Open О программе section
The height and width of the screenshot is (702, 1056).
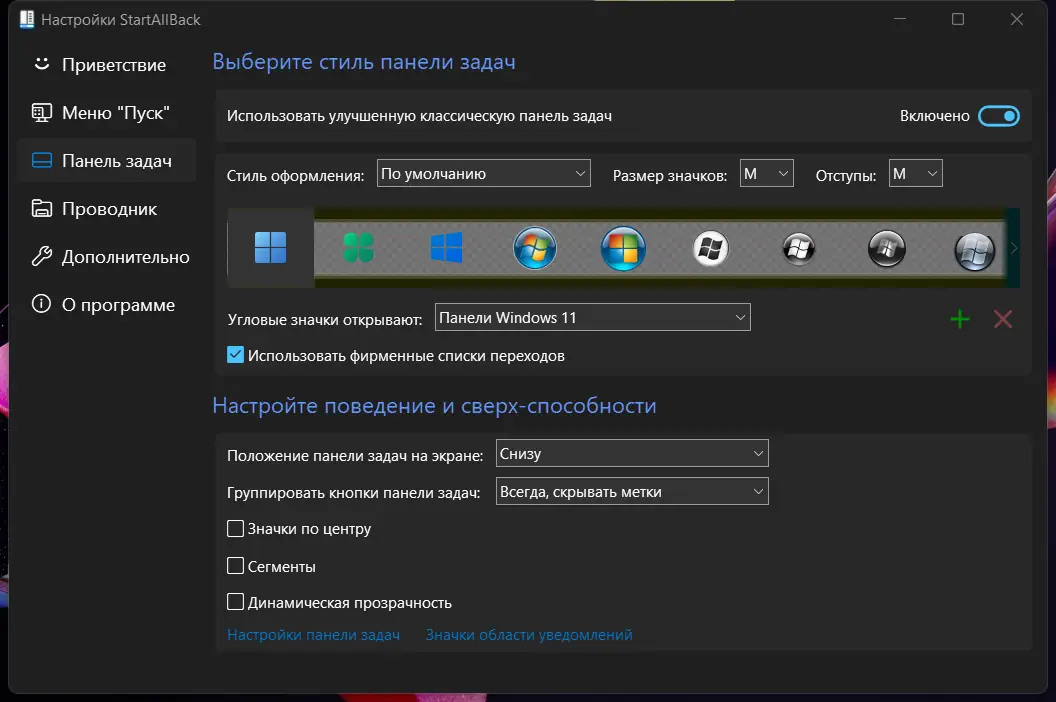[106, 305]
